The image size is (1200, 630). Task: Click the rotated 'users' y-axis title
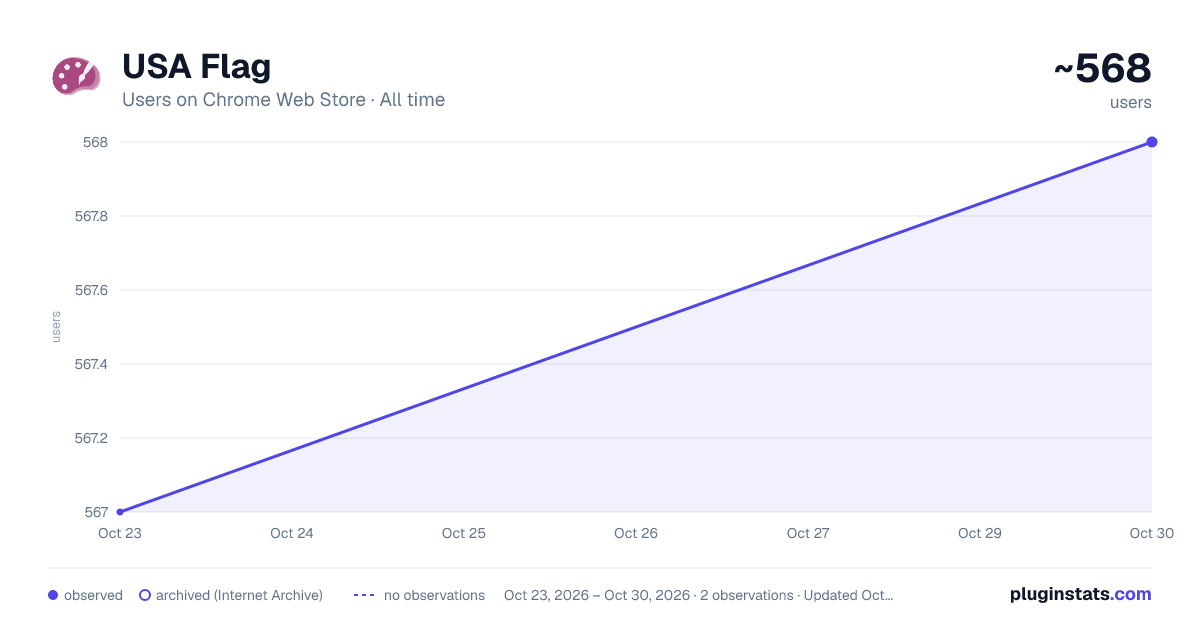click(x=56, y=327)
